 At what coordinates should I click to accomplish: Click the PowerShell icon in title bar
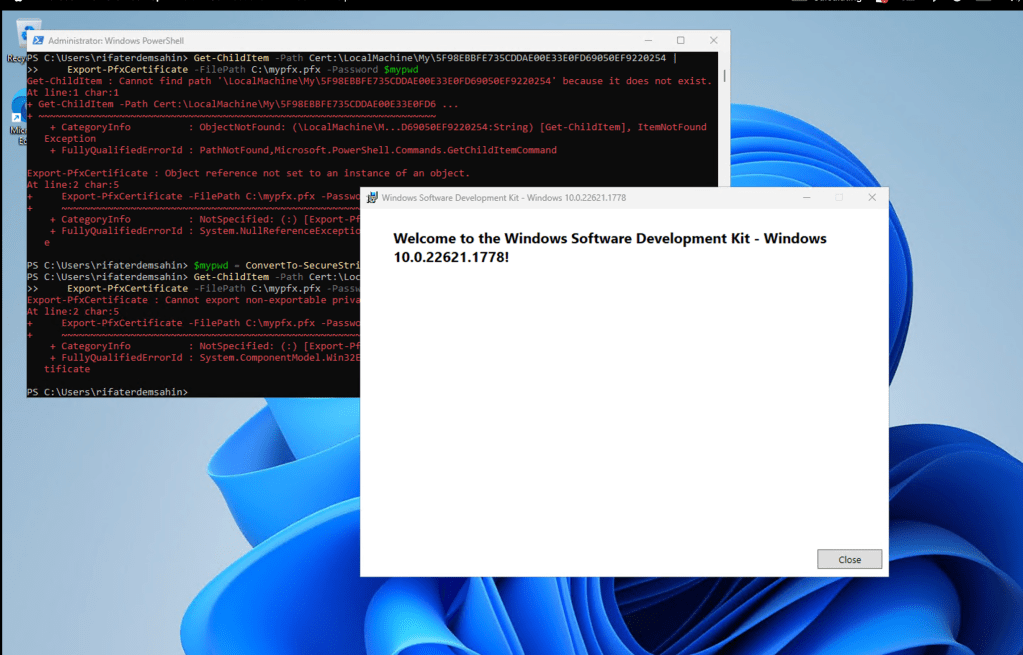tap(38, 40)
